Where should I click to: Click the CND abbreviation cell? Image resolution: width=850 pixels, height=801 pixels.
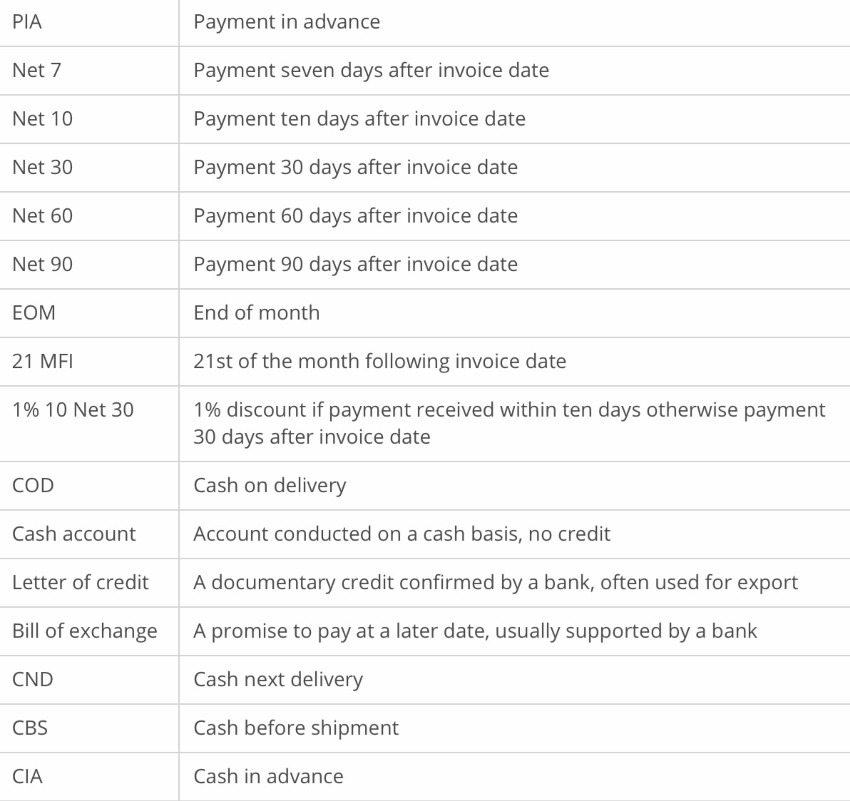33,680
